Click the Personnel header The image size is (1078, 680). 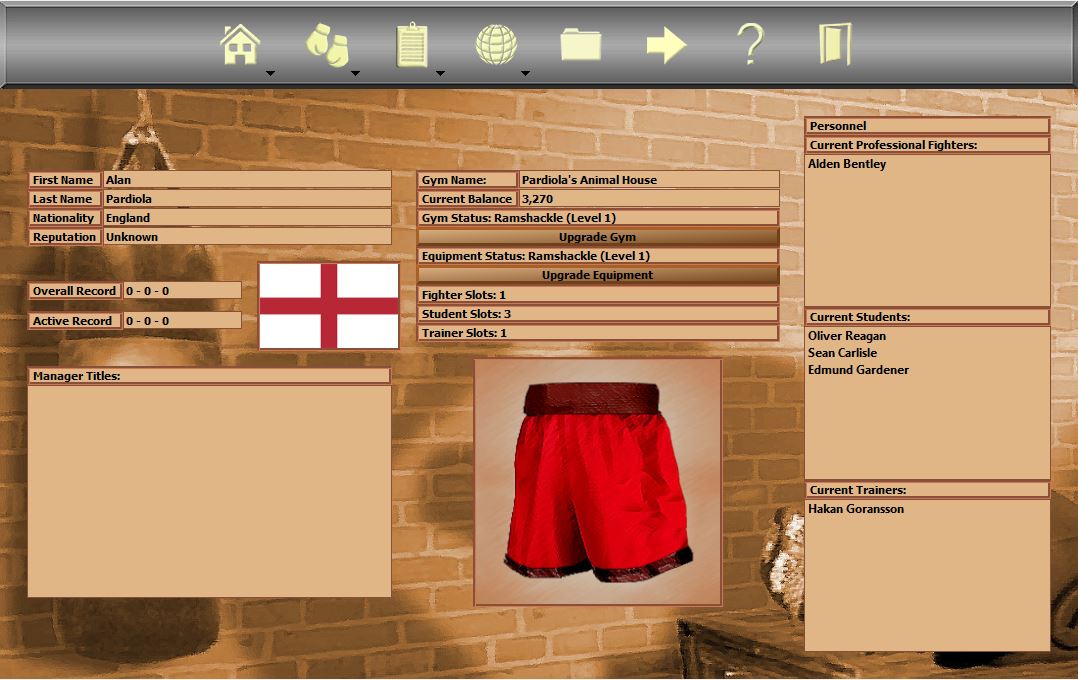927,126
